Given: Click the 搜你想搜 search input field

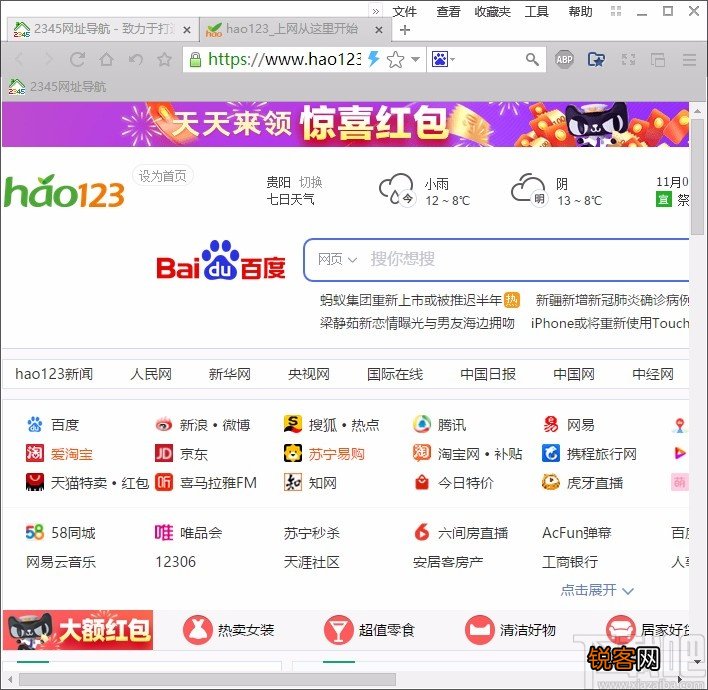Looking at the screenshot, I should click(528, 259).
